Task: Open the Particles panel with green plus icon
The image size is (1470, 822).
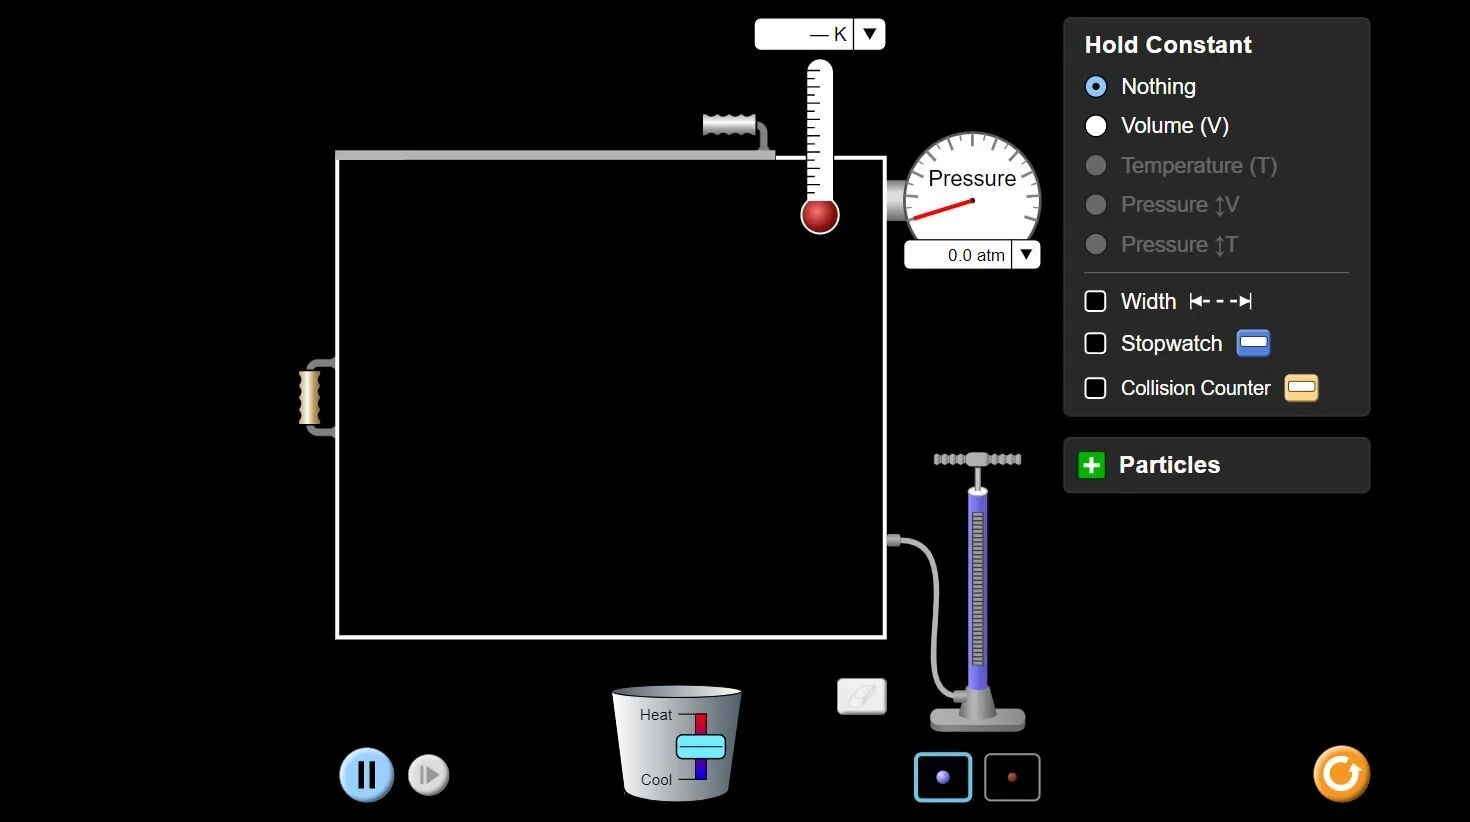Action: pyautogui.click(x=1091, y=465)
